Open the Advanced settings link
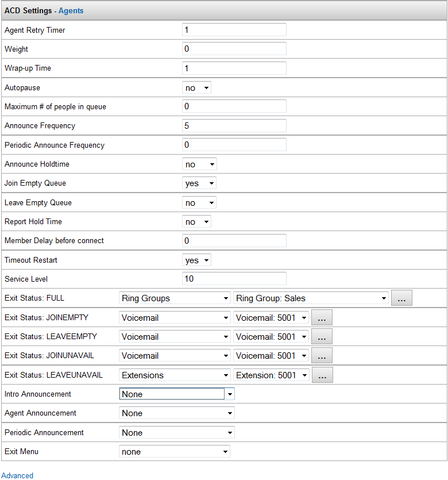The image size is (448, 480). click(x=17, y=475)
